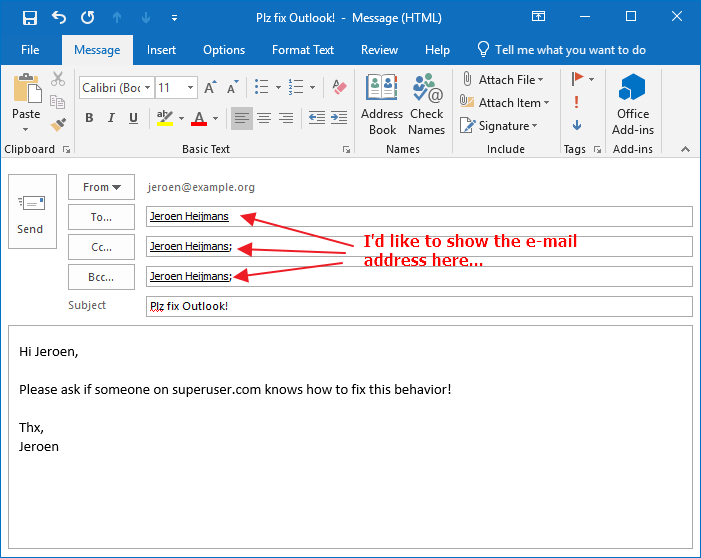701x558 pixels.
Task: Save the message using the floppy disk icon
Action: 30,18
